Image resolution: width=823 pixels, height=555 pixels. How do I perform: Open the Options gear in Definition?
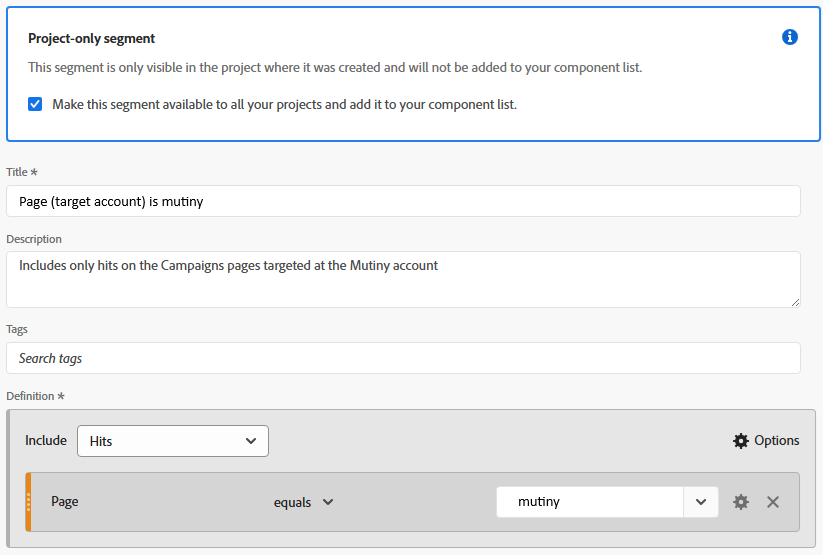(x=741, y=441)
